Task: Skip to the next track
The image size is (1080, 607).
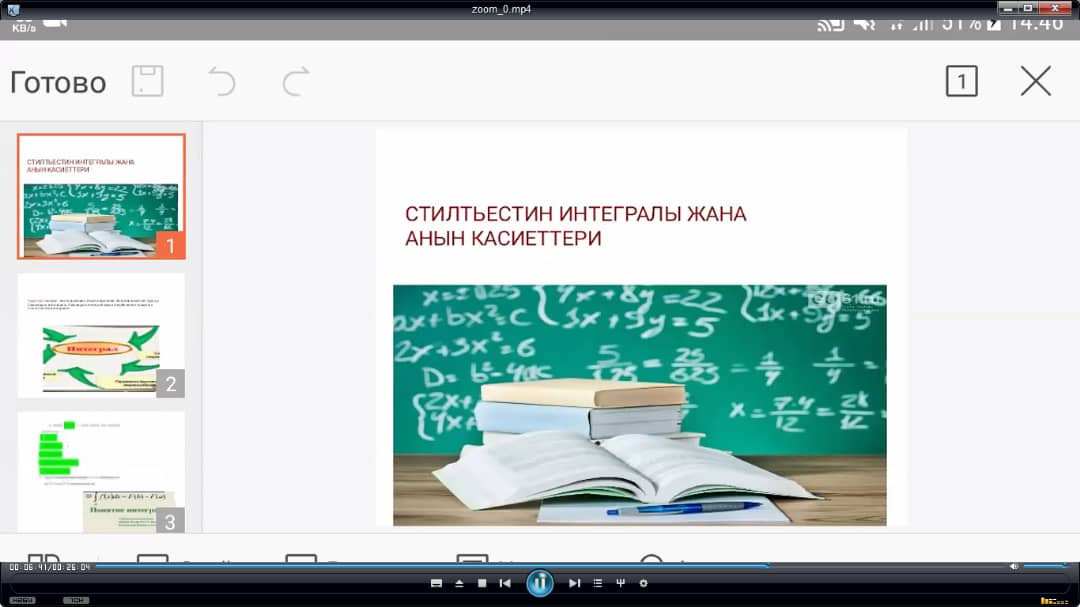Action: 574,583
